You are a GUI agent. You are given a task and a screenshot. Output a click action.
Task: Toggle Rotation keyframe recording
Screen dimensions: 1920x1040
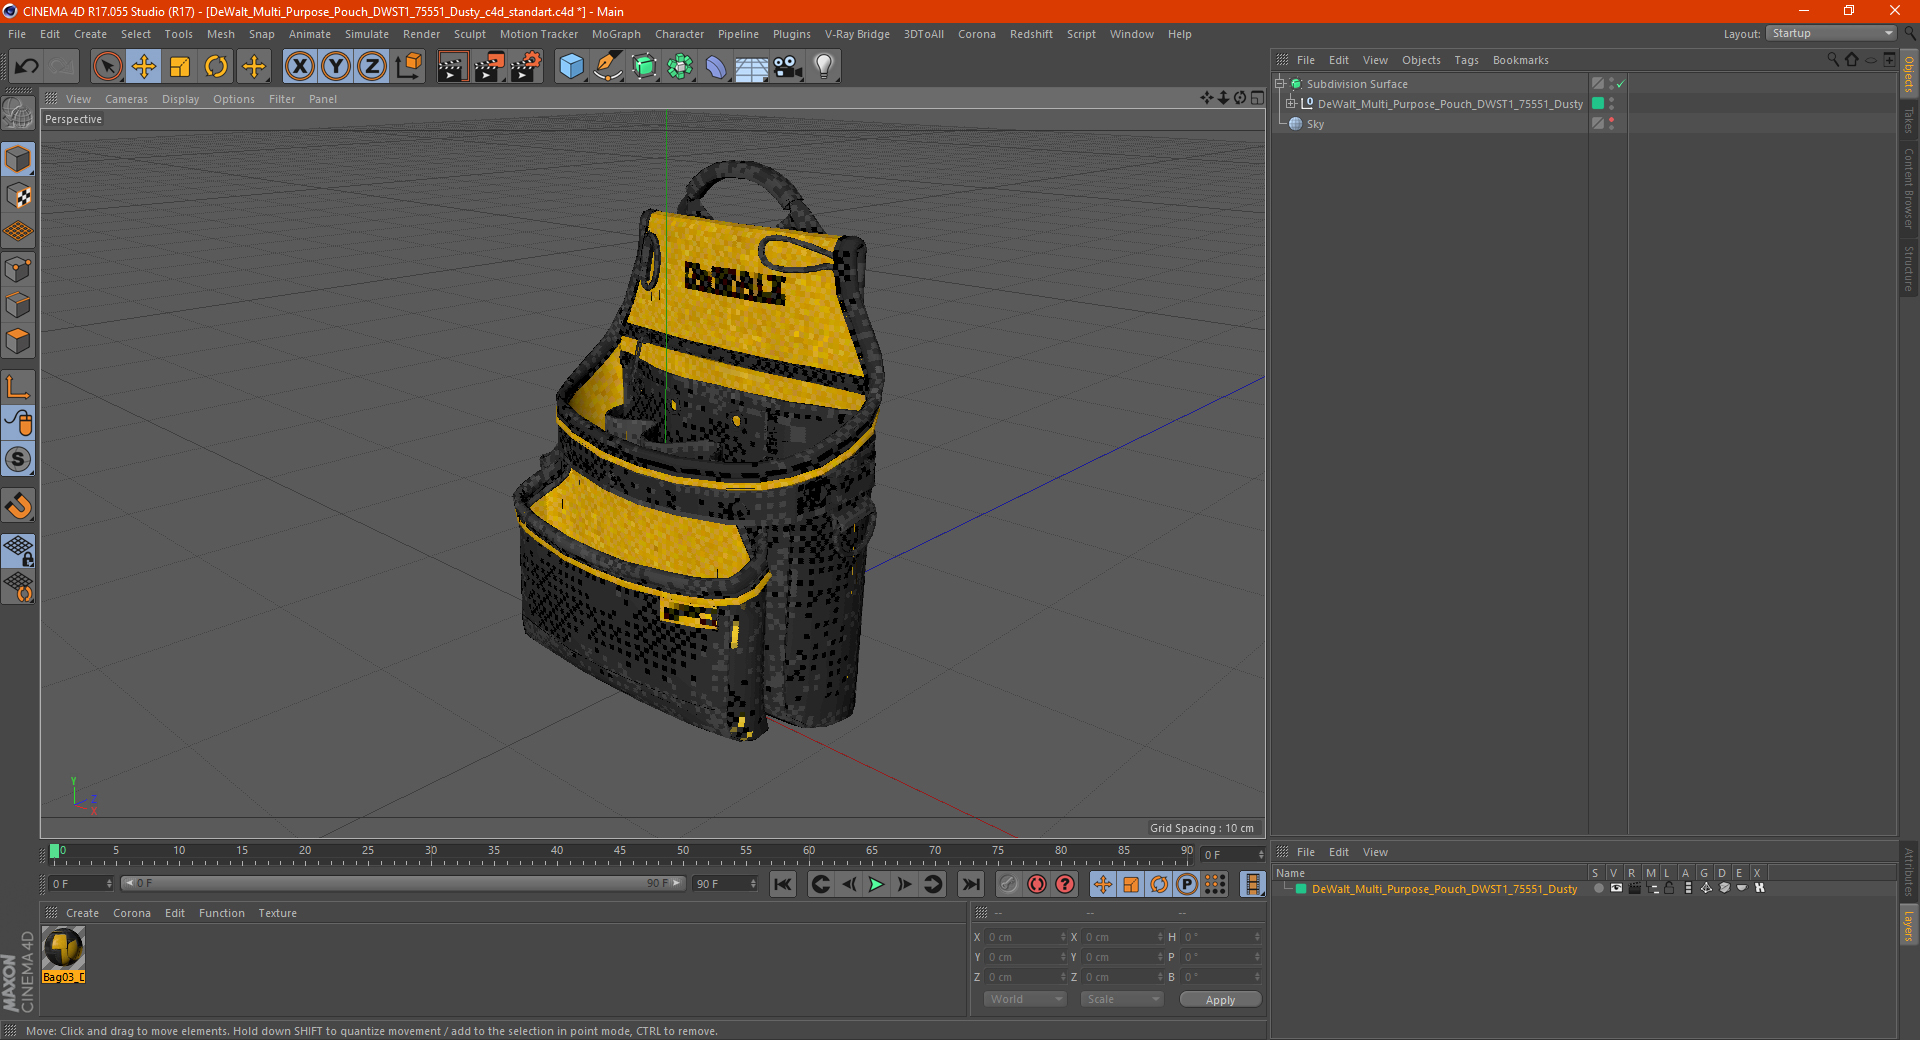click(x=1159, y=884)
